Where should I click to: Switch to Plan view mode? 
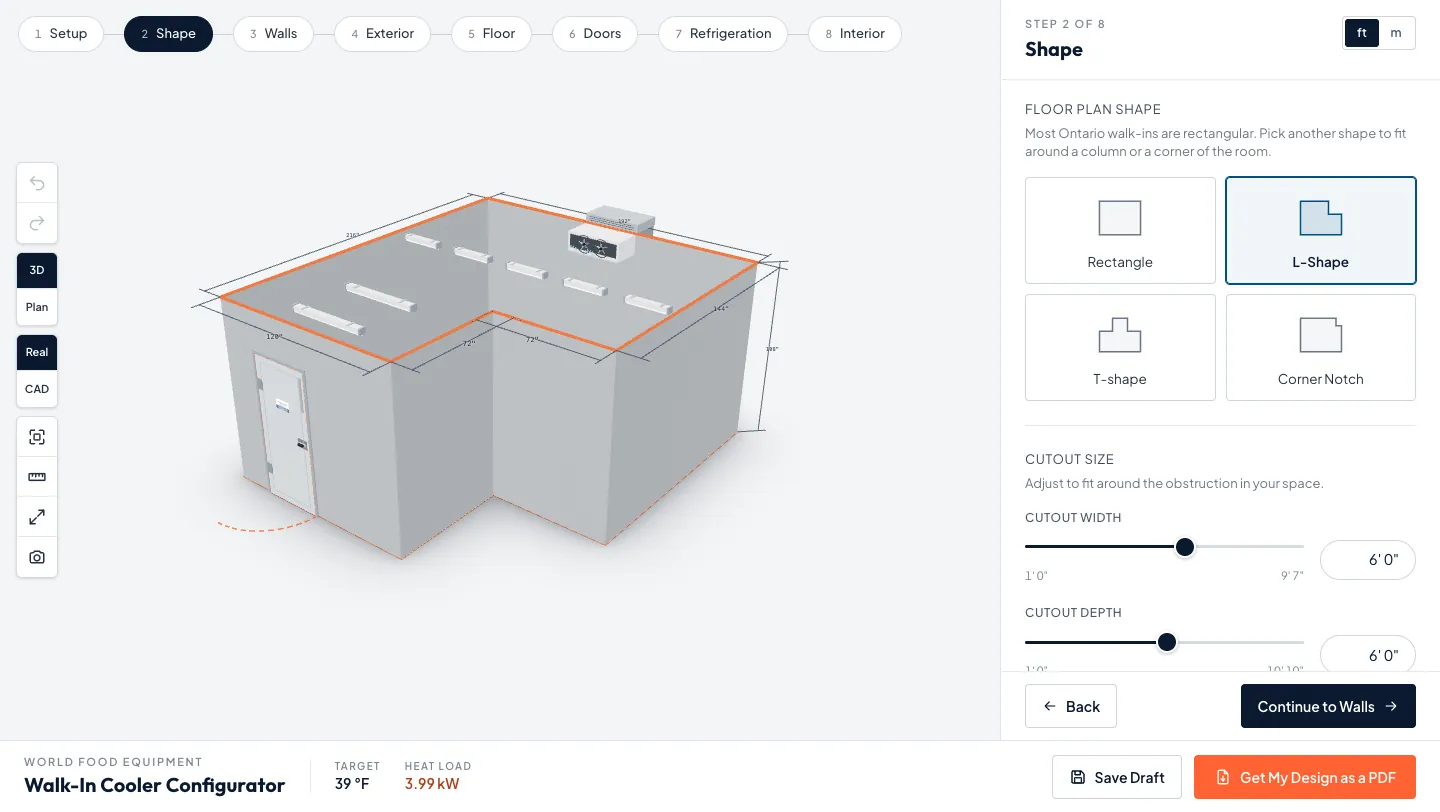[x=37, y=307]
